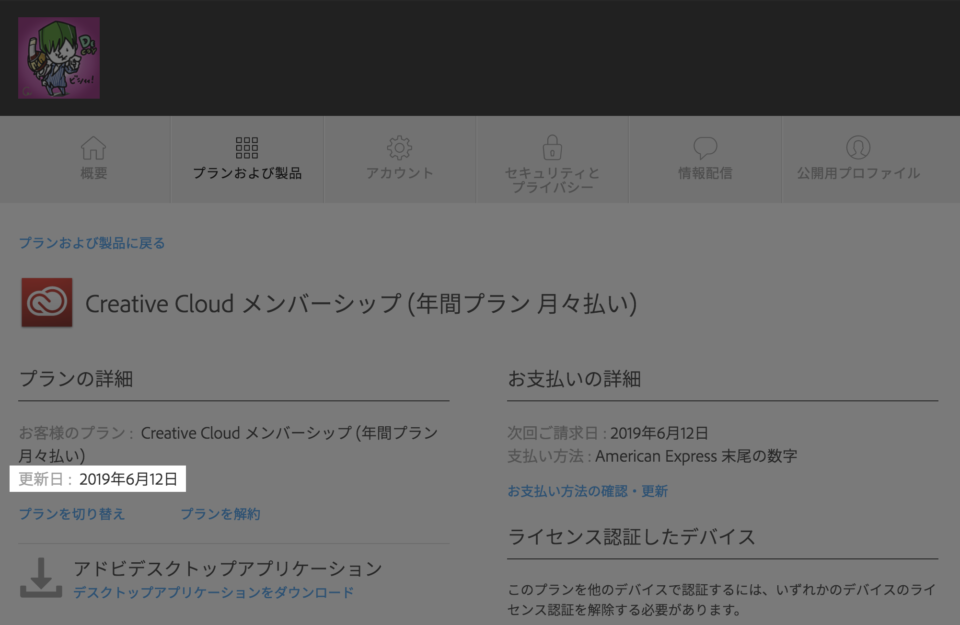Click デスクトップアプリケーションをダウンロード link
The height and width of the screenshot is (625, 960).
(x=214, y=593)
